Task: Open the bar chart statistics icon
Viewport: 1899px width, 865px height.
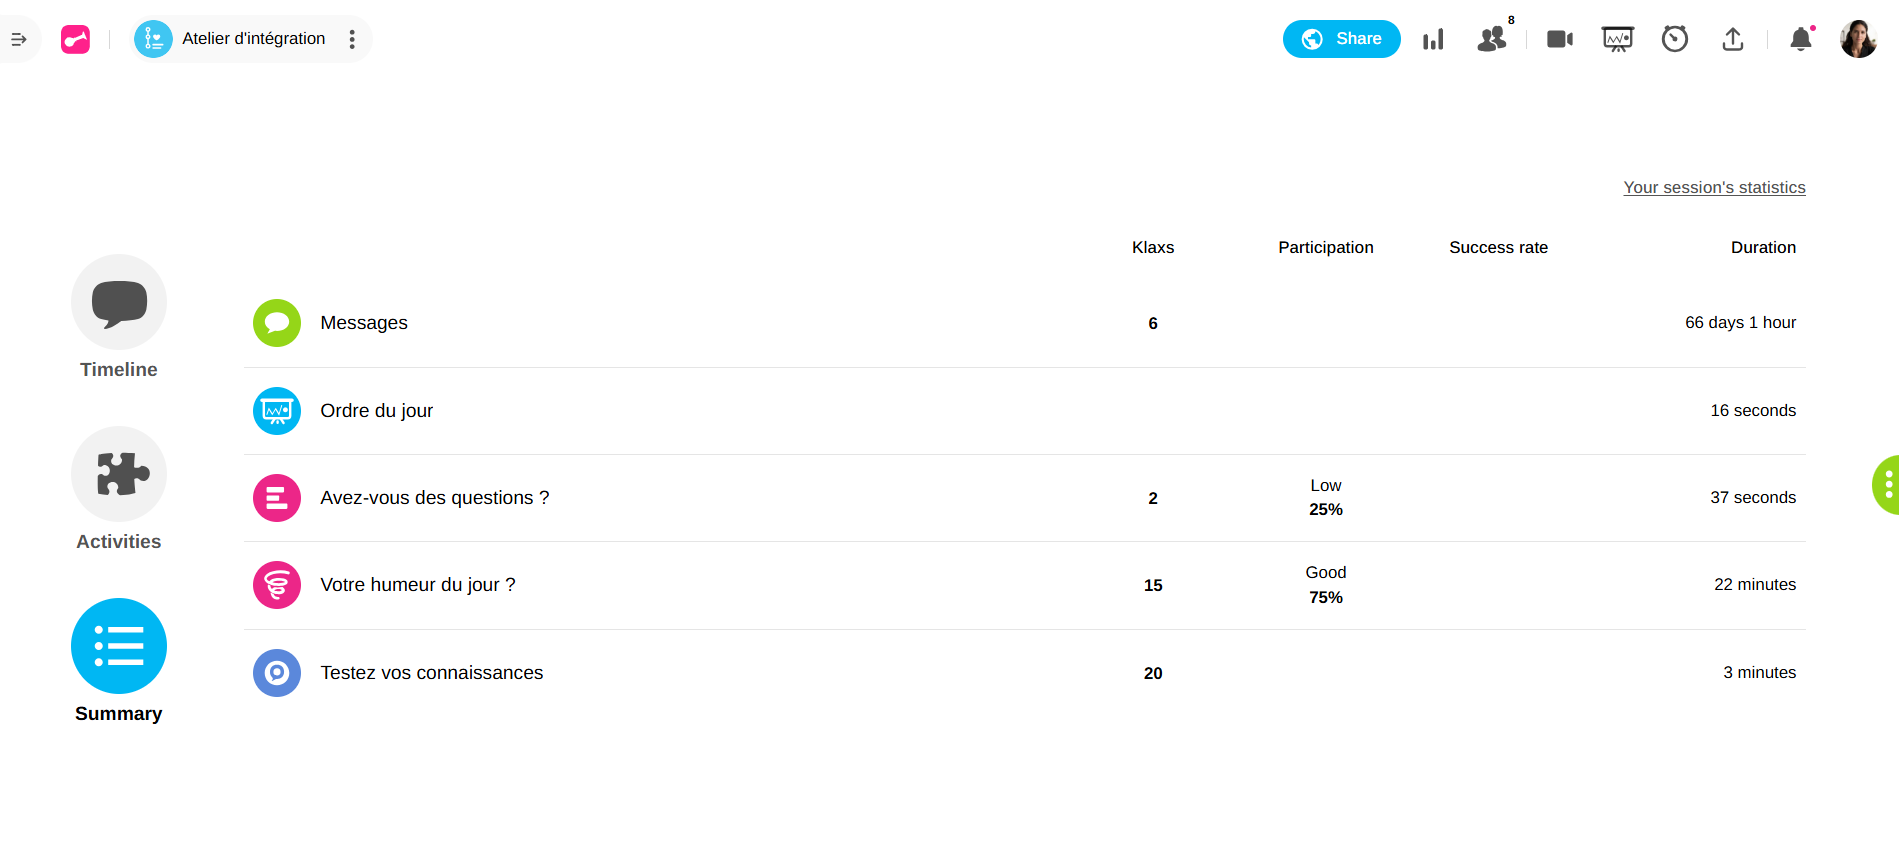Action: [x=1433, y=39]
